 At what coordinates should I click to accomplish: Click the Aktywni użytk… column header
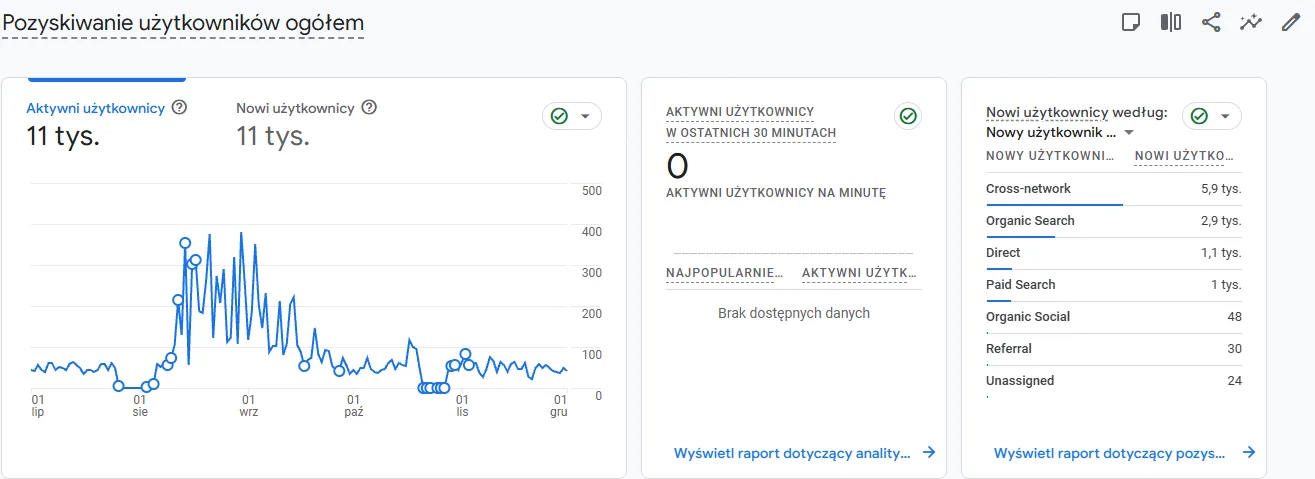click(860, 272)
